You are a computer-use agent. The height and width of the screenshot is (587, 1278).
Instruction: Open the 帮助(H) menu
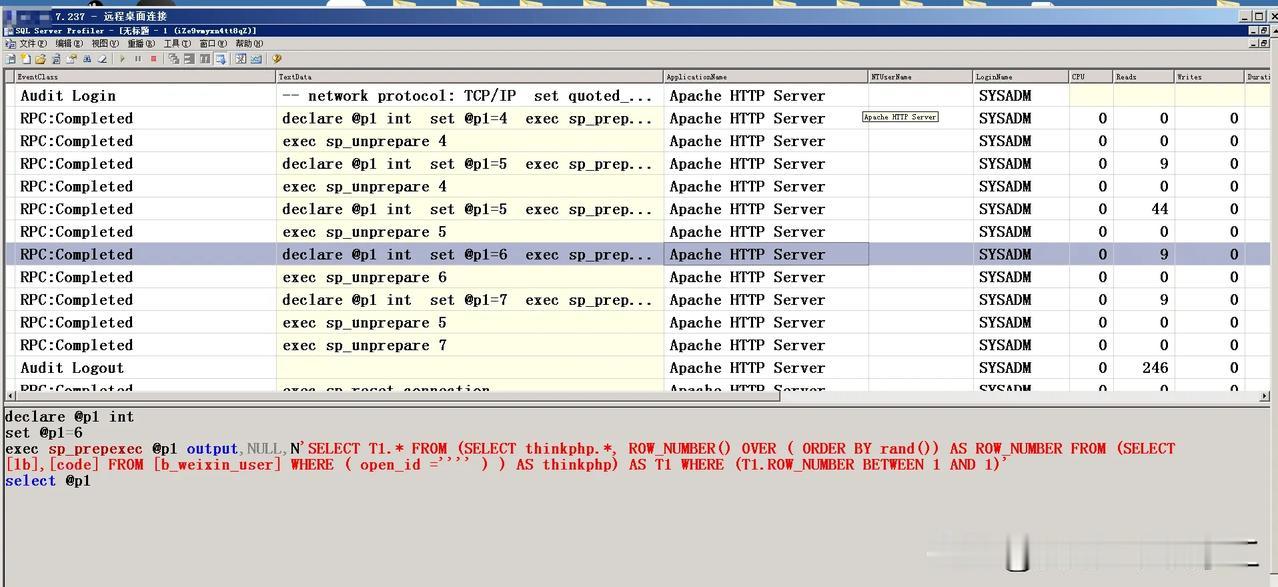[249, 44]
